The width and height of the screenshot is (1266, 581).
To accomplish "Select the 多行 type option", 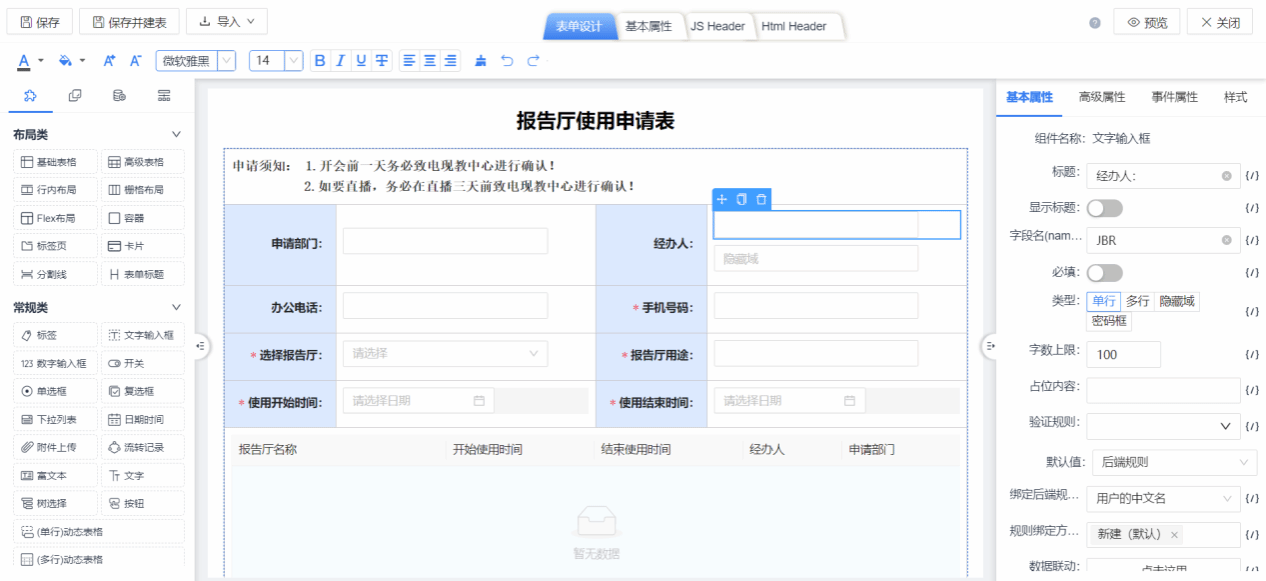I will (1137, 301).
